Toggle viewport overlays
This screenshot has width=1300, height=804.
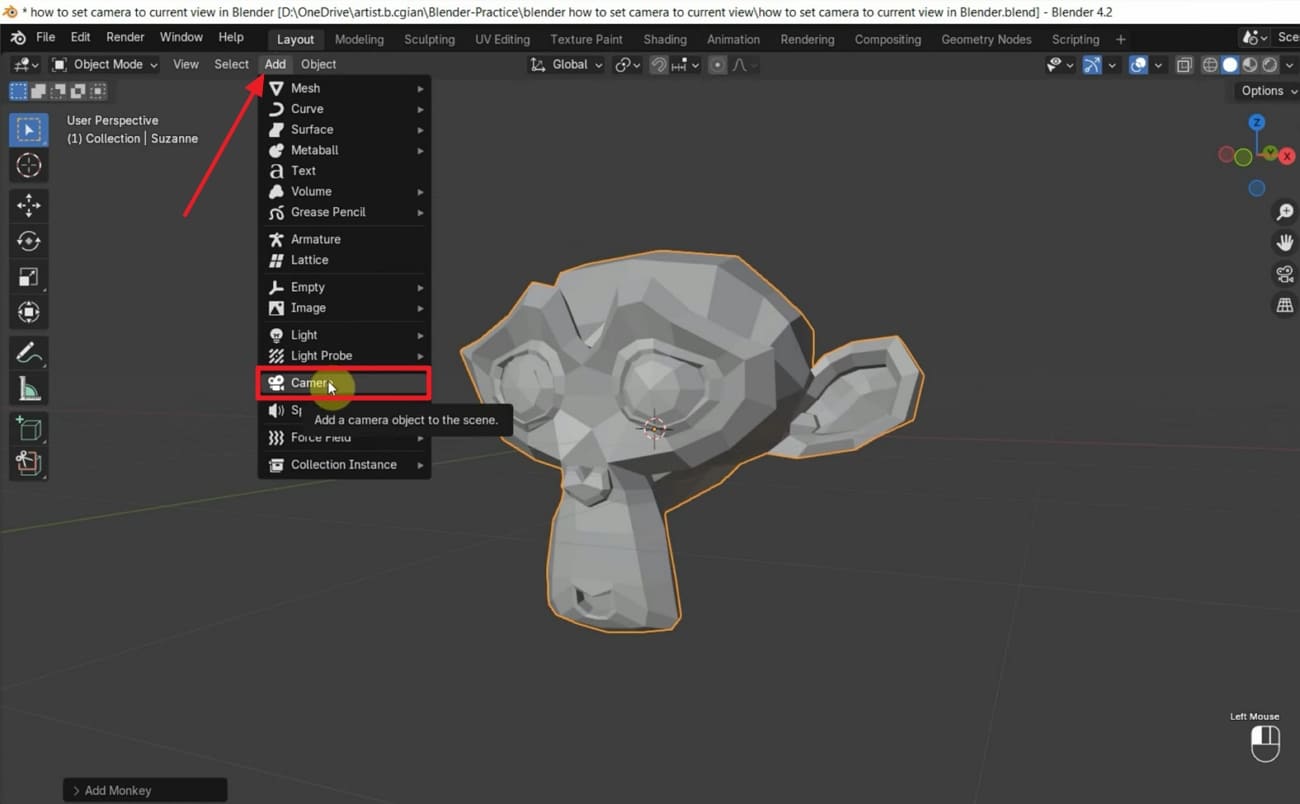[x=1138, y=64]
